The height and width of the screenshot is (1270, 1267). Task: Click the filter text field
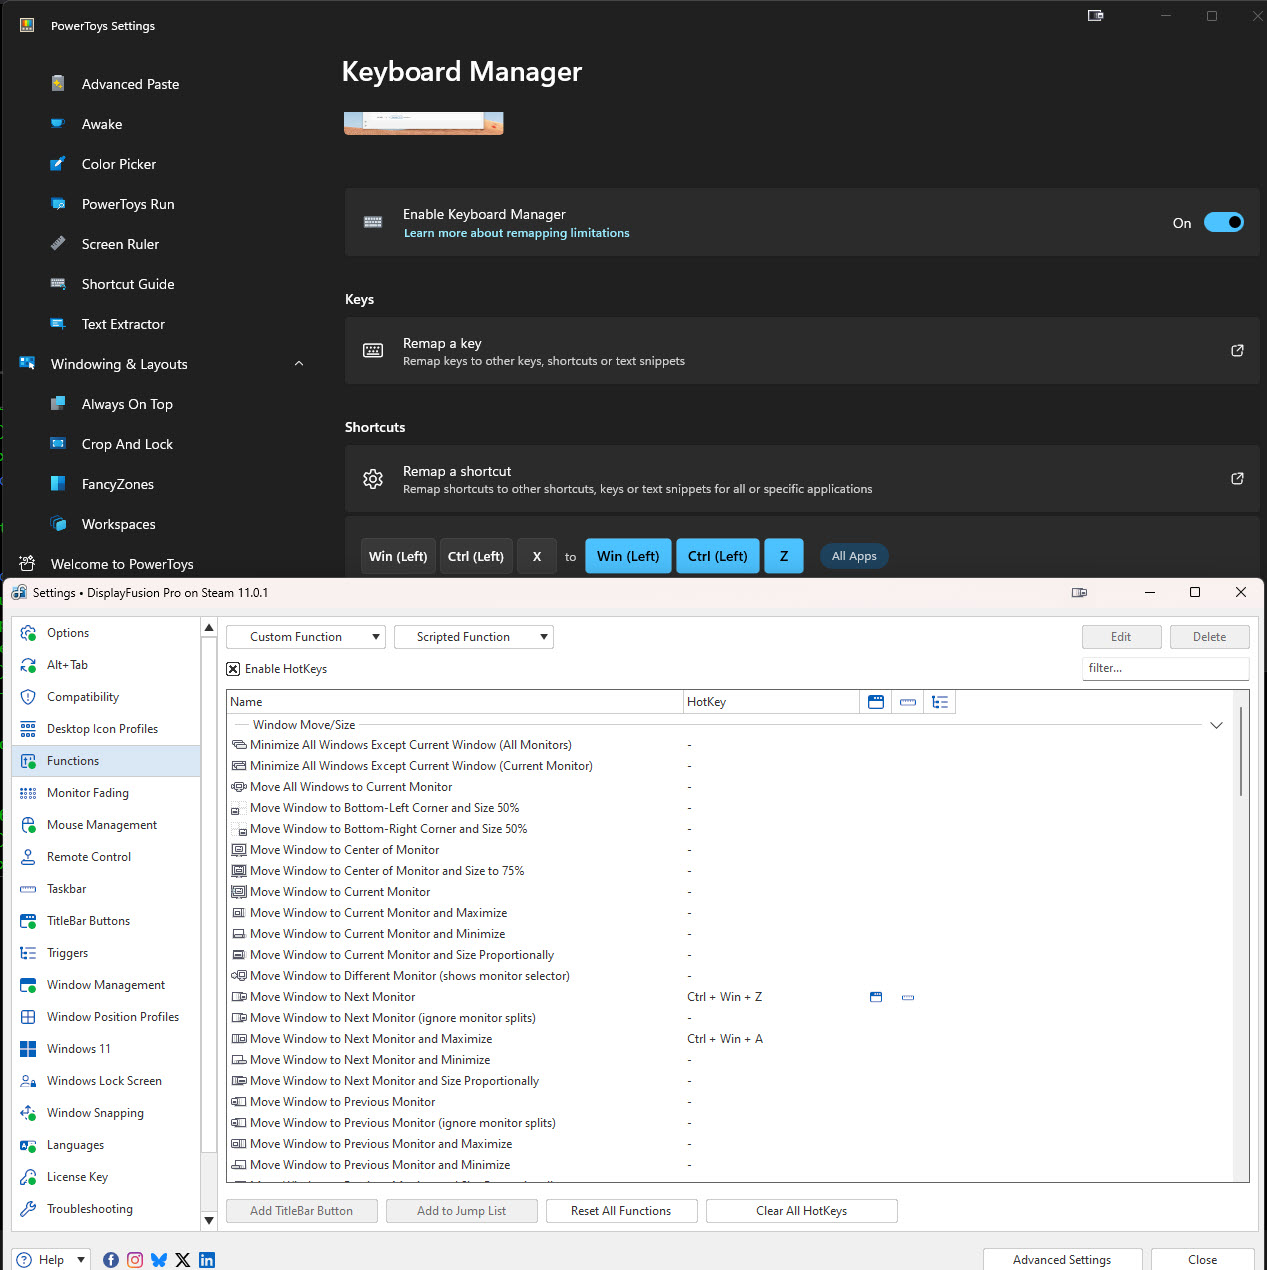[1165, 668]
